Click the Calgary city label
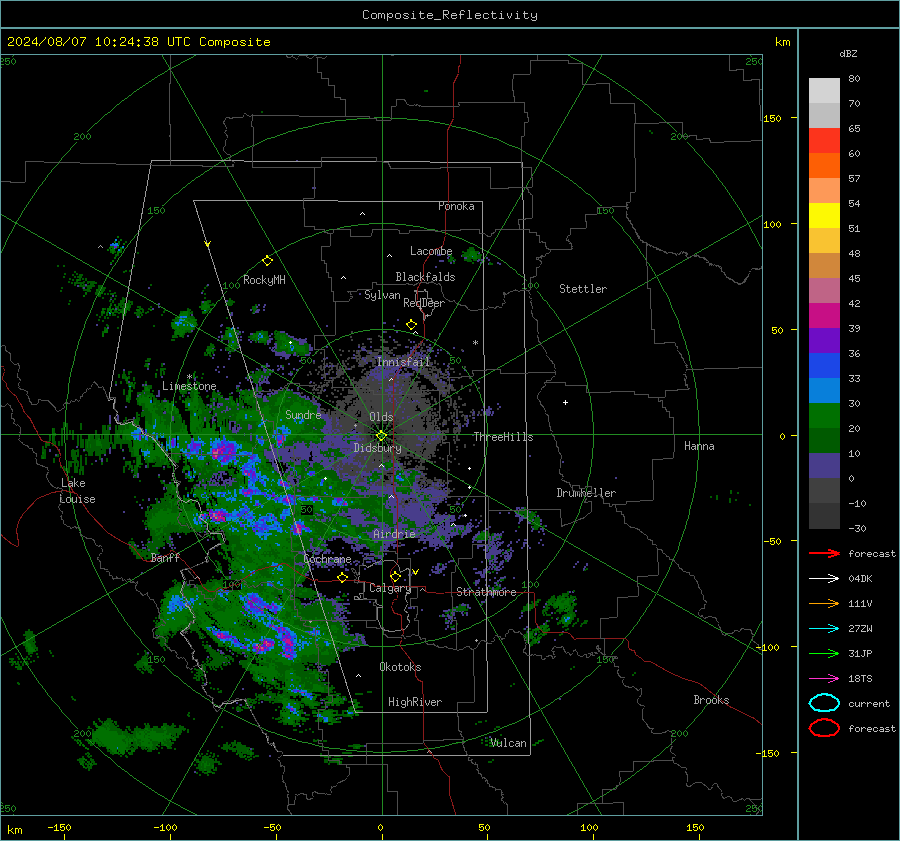This screenshot has height=841, width=900. (390, 588)
